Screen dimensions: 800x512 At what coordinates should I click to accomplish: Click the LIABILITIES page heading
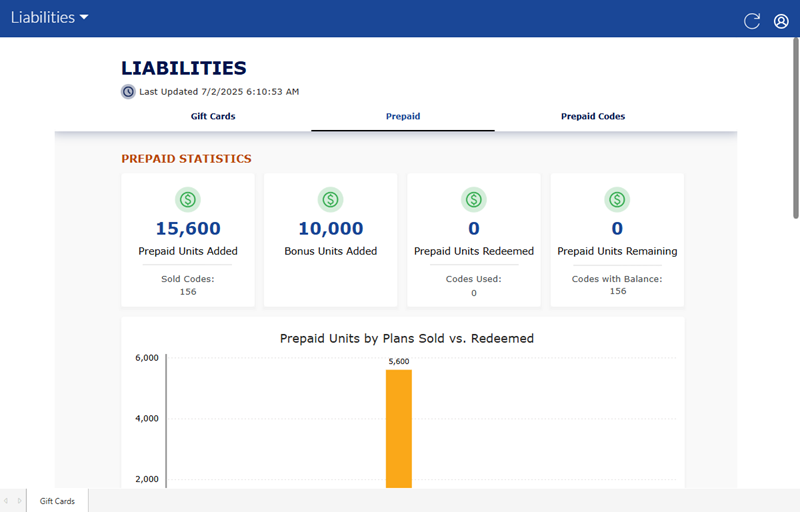click(184, 68)
